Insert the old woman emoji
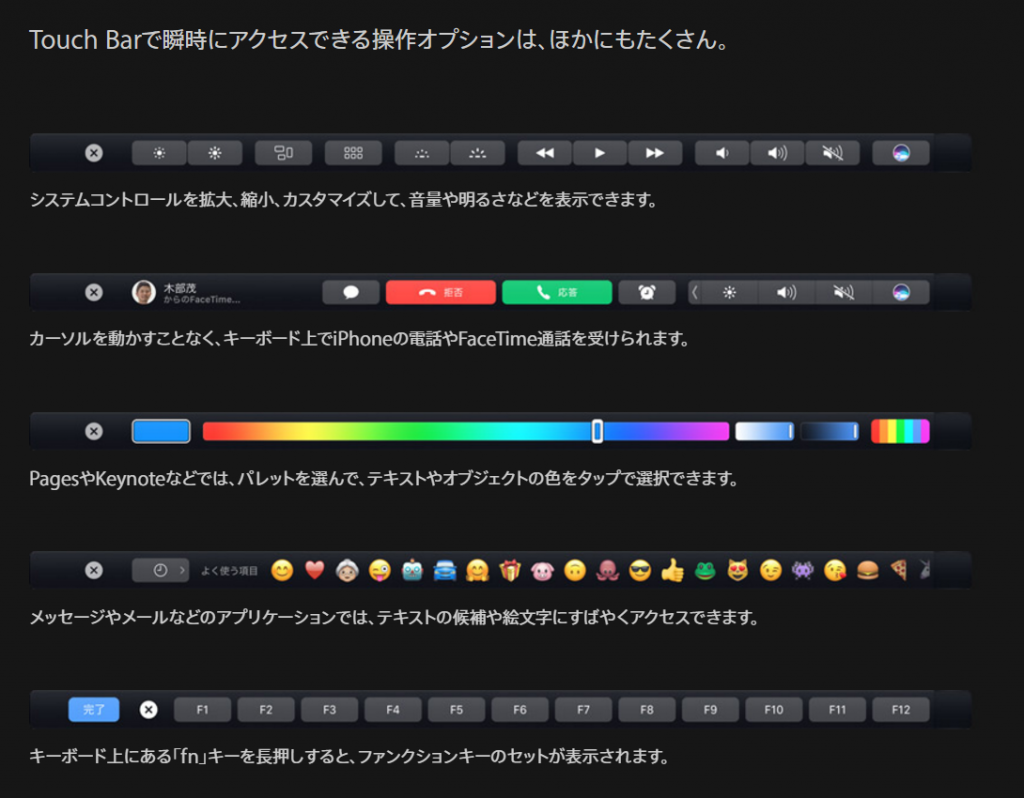 pos(347,571)
